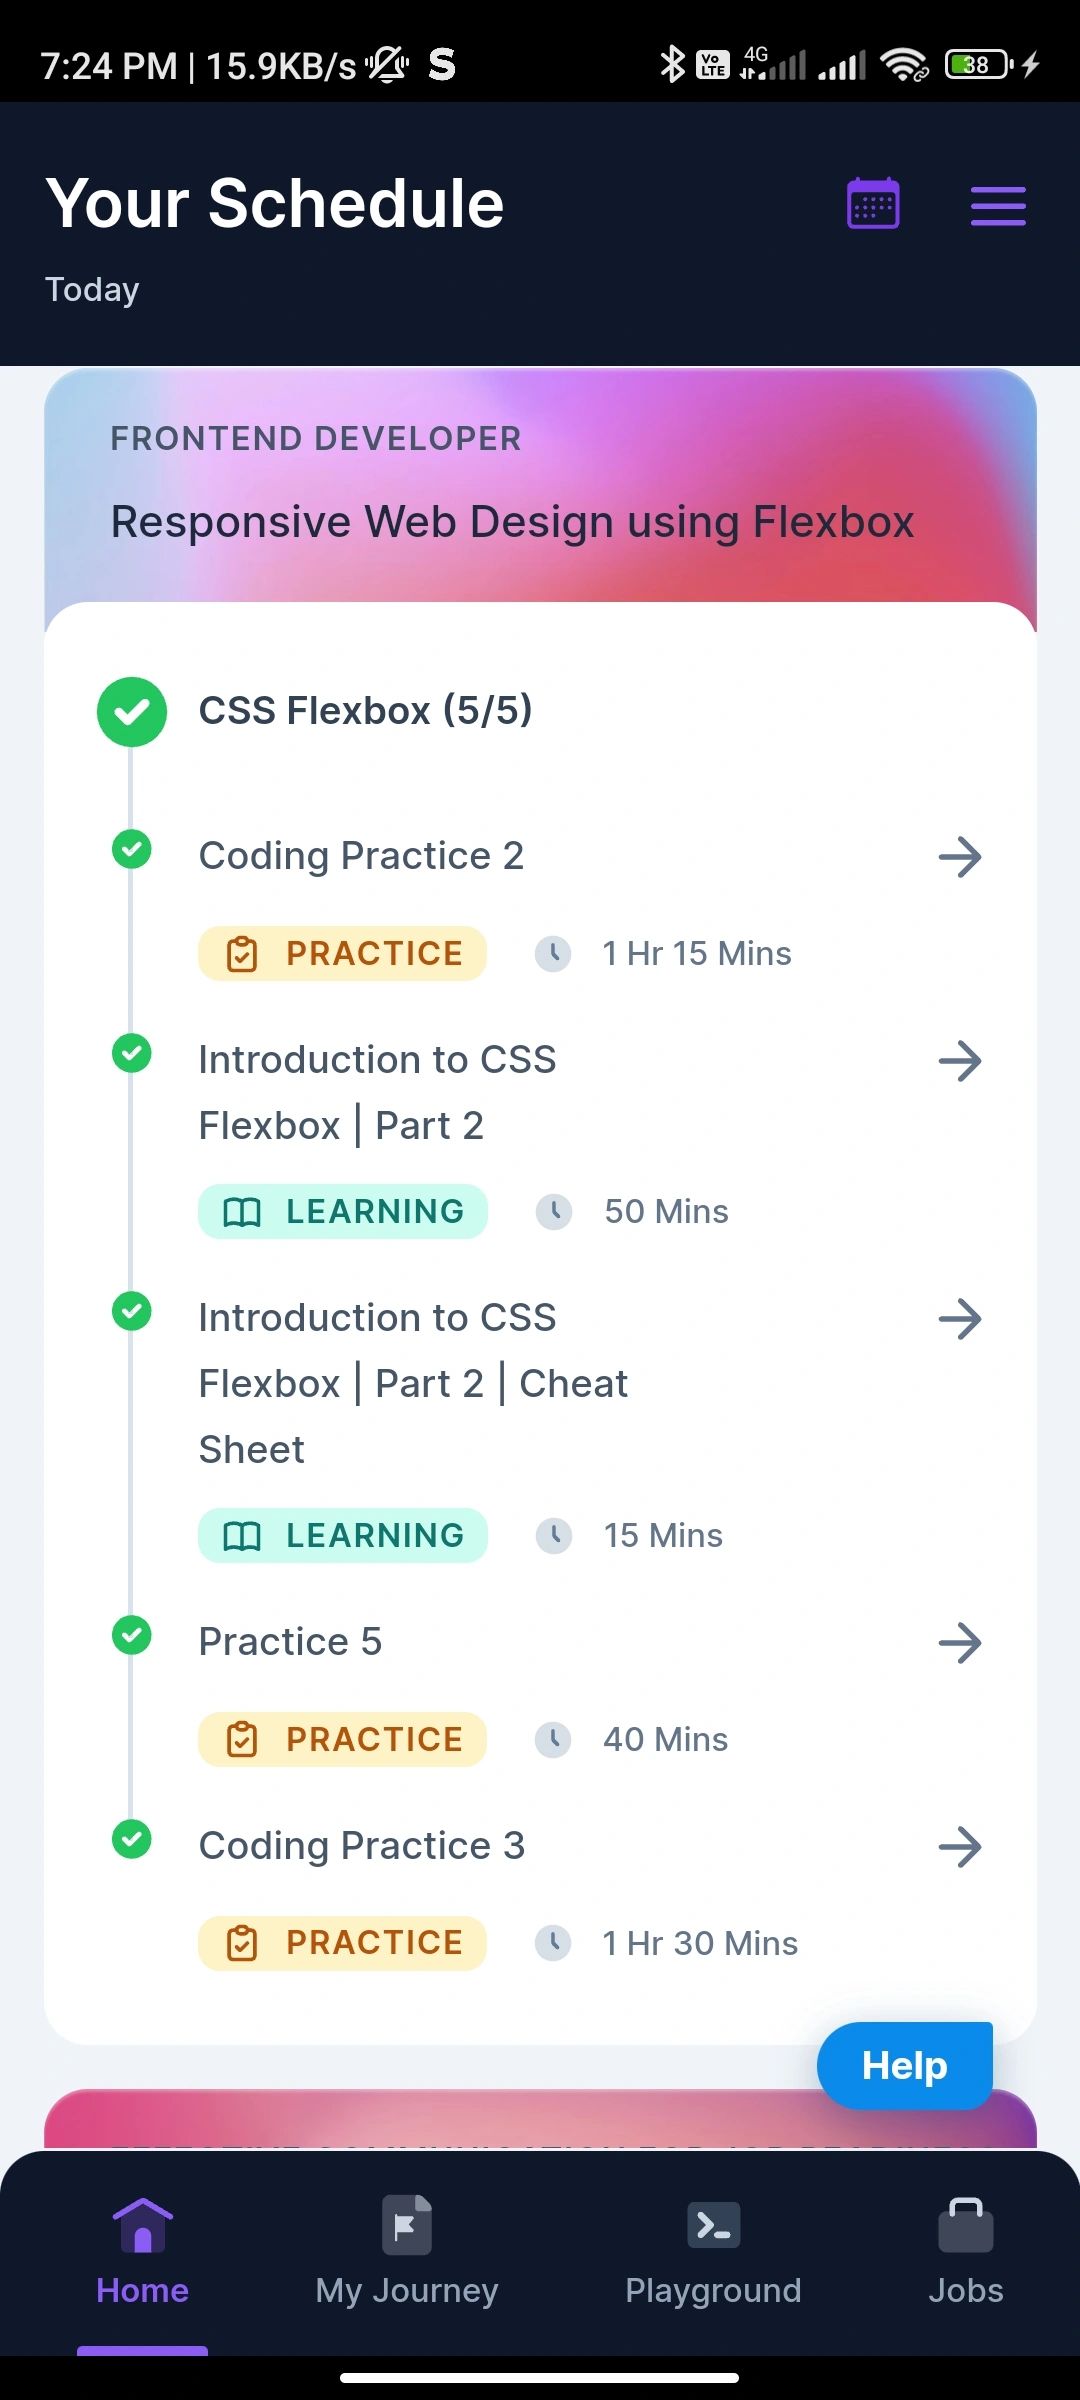Tap the Playground terminal icon

point(714,2225)
